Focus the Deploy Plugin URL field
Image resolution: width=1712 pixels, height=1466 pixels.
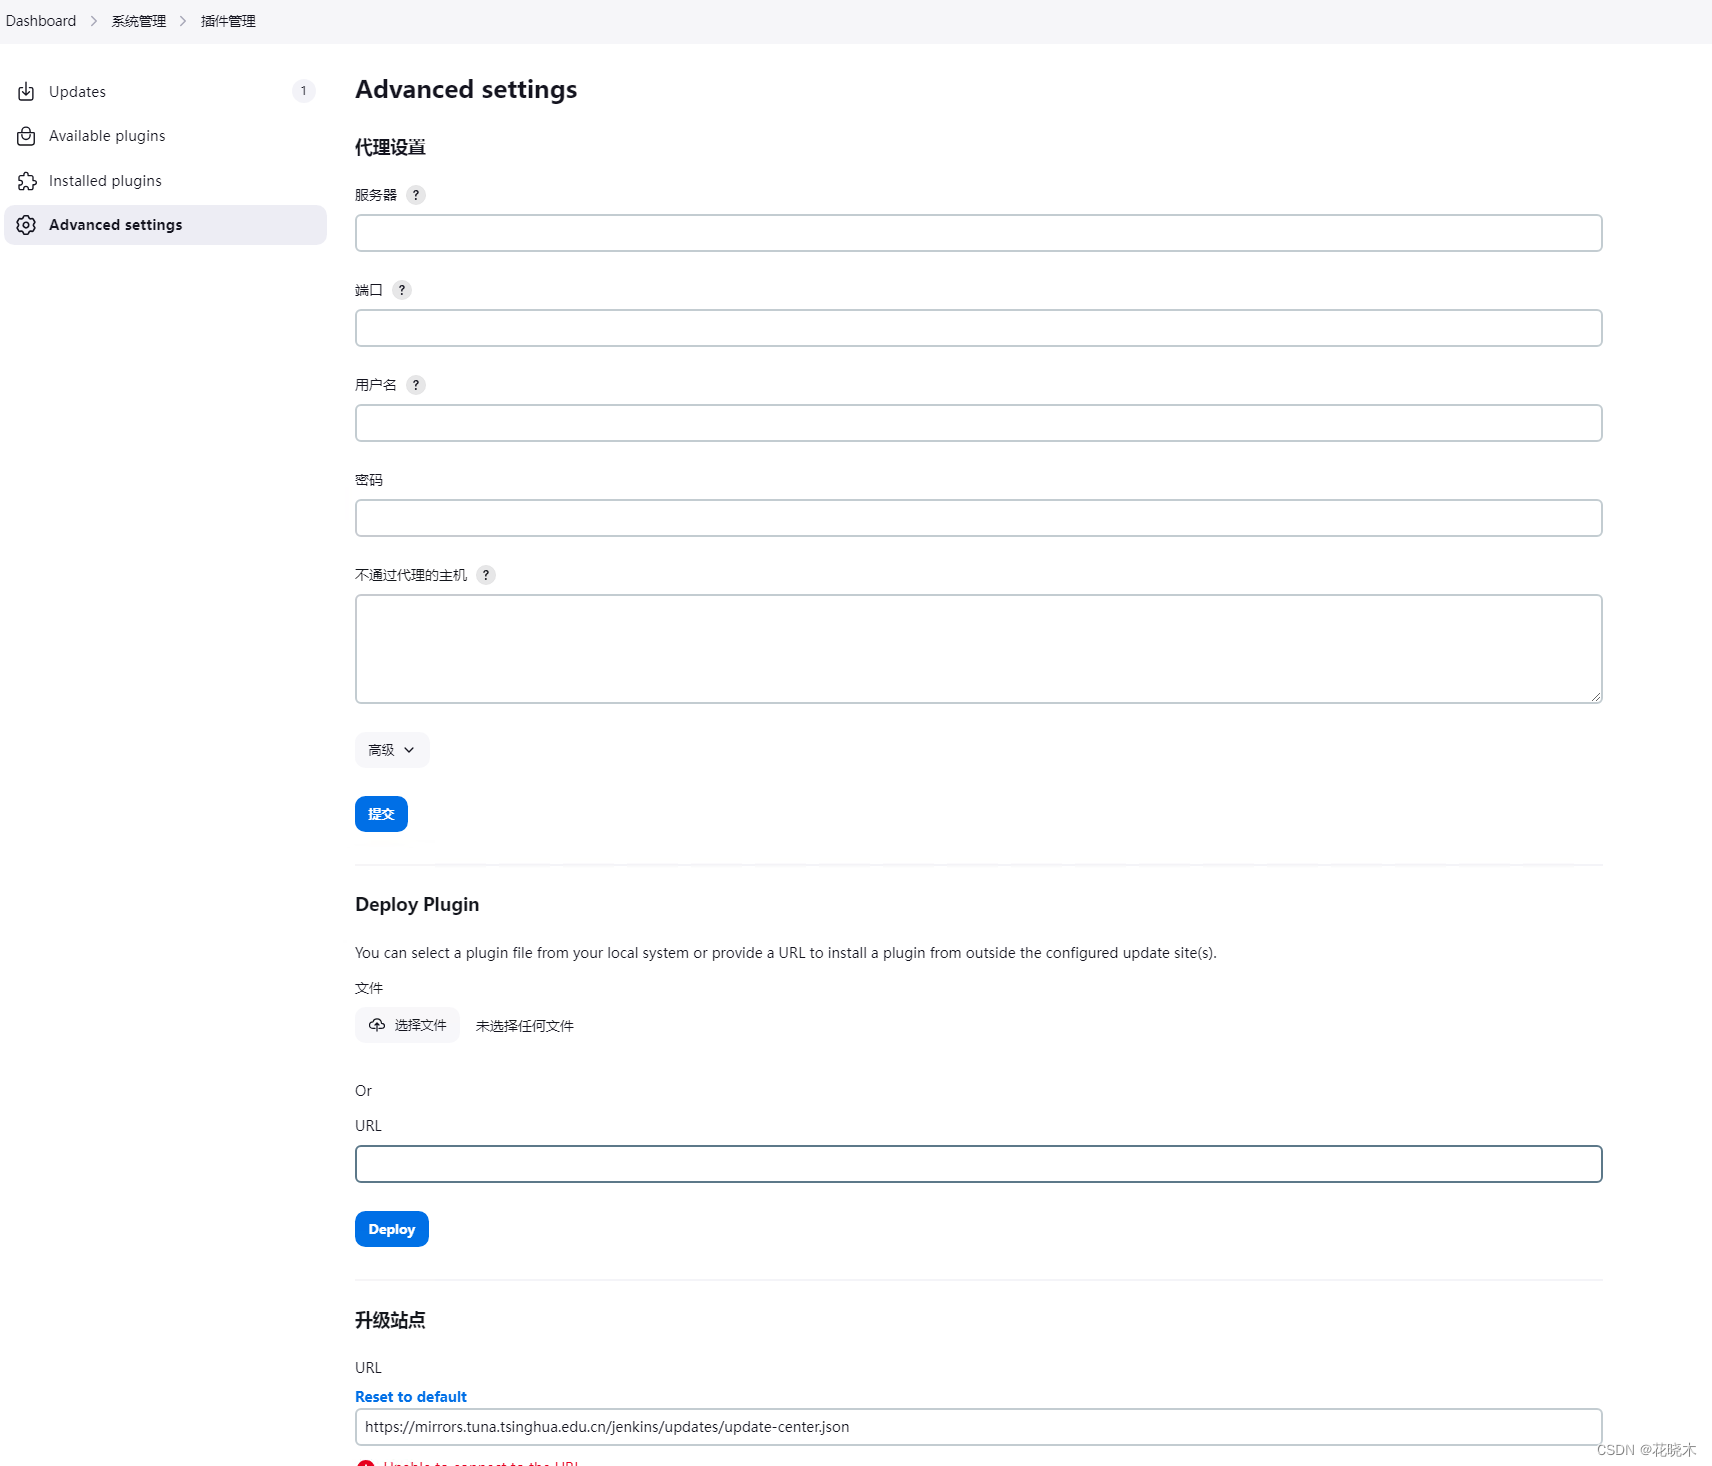978,1164
